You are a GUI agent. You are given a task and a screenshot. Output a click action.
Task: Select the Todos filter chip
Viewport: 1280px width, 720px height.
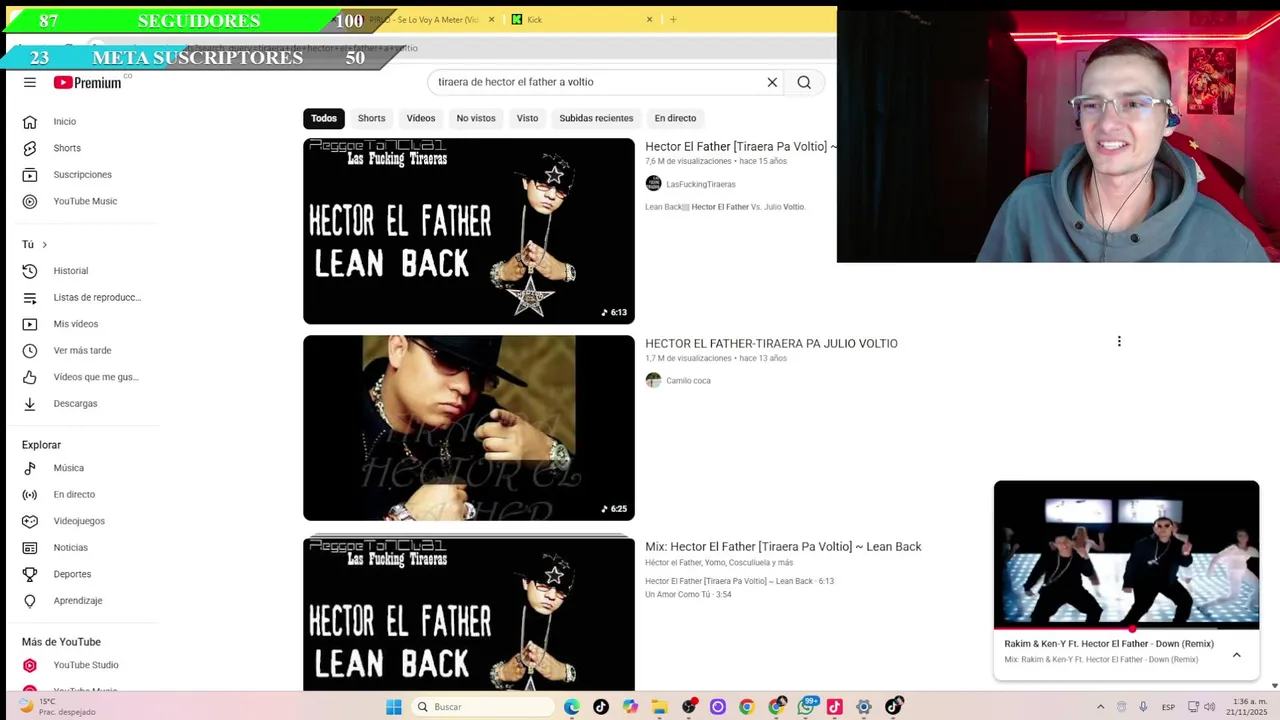324,118
